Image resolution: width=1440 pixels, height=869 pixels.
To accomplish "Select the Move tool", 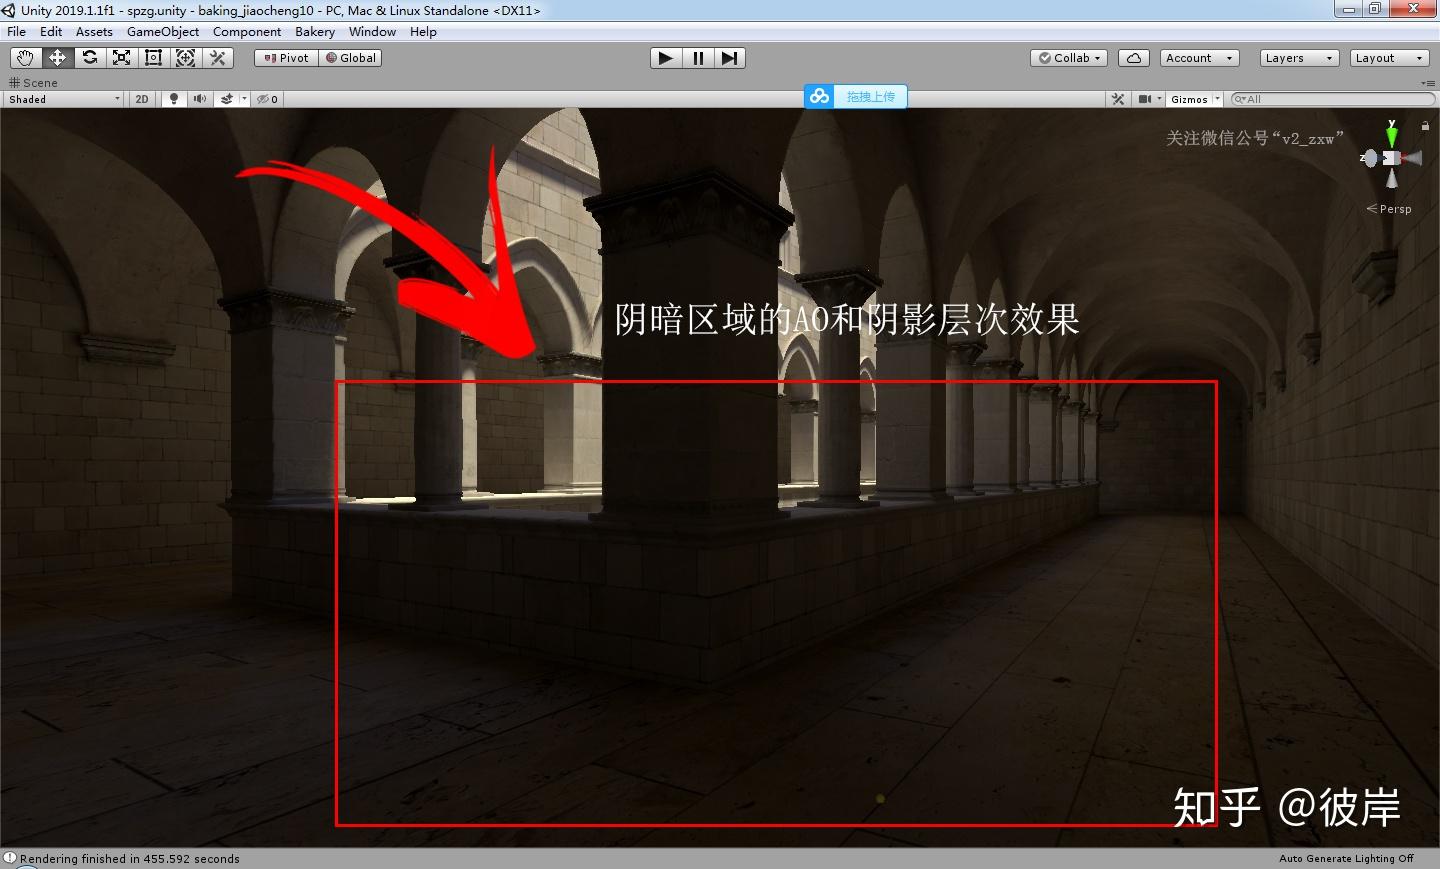I will point(57,58).
